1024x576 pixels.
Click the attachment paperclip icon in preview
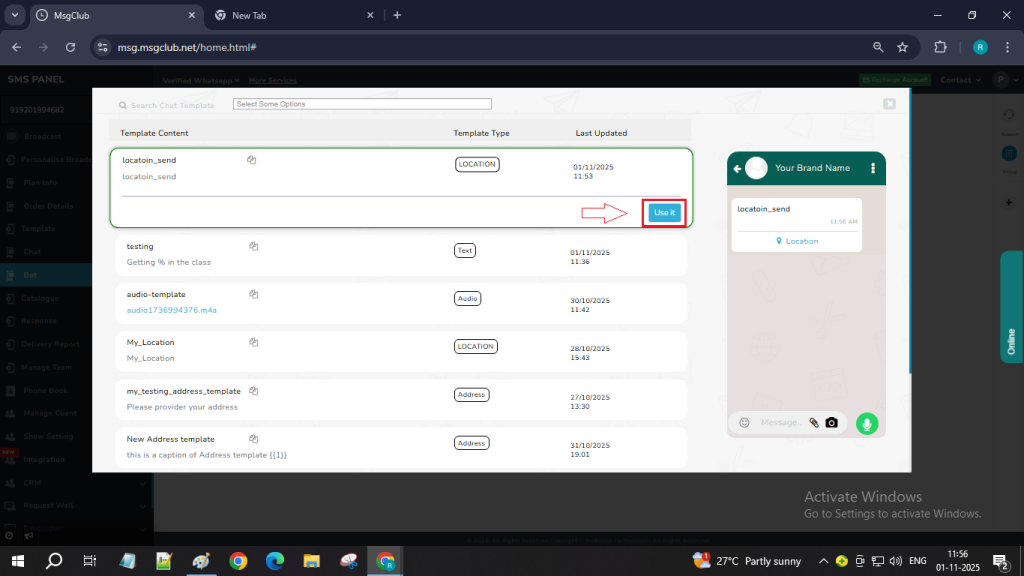814,423
